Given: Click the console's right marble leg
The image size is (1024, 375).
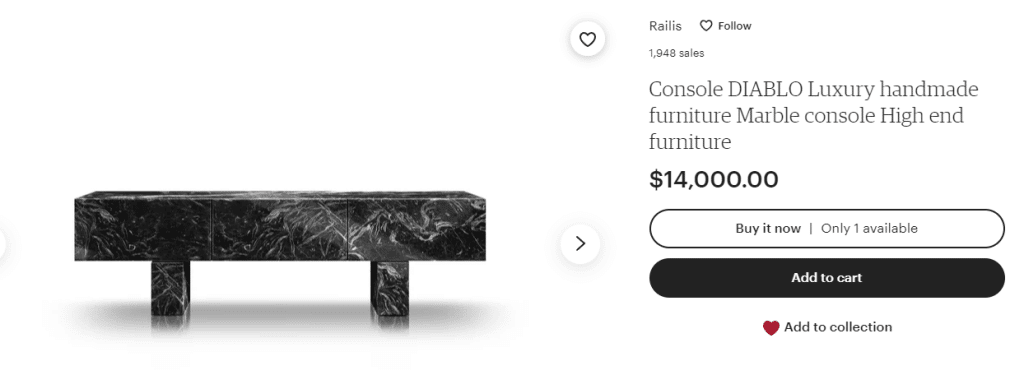Looking at the screenshot, I should point(390,289).
